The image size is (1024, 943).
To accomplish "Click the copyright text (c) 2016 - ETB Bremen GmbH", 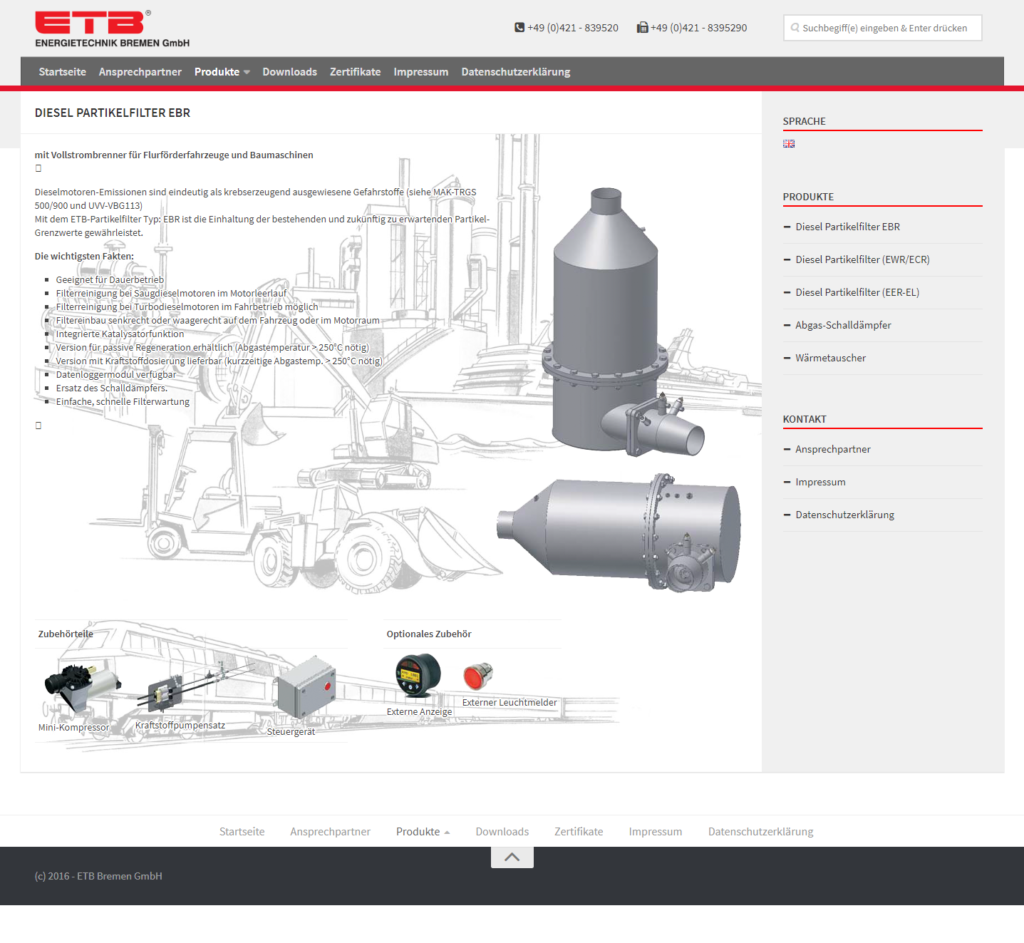I will [98, 876].
